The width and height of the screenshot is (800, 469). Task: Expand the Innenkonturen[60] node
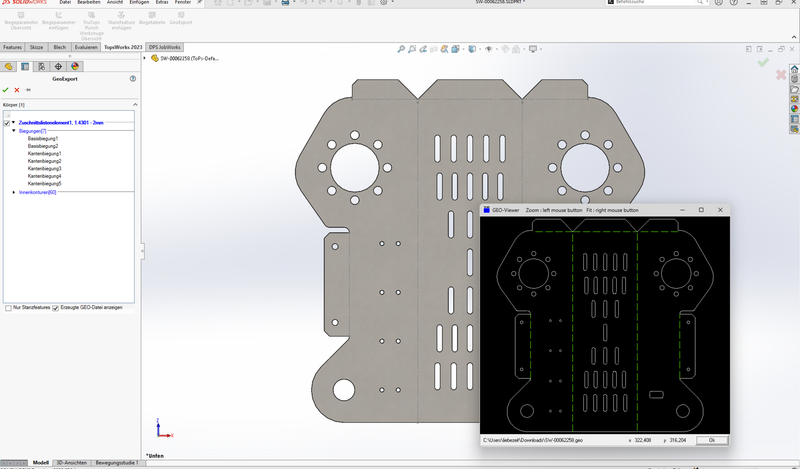[x=14, y=192]
